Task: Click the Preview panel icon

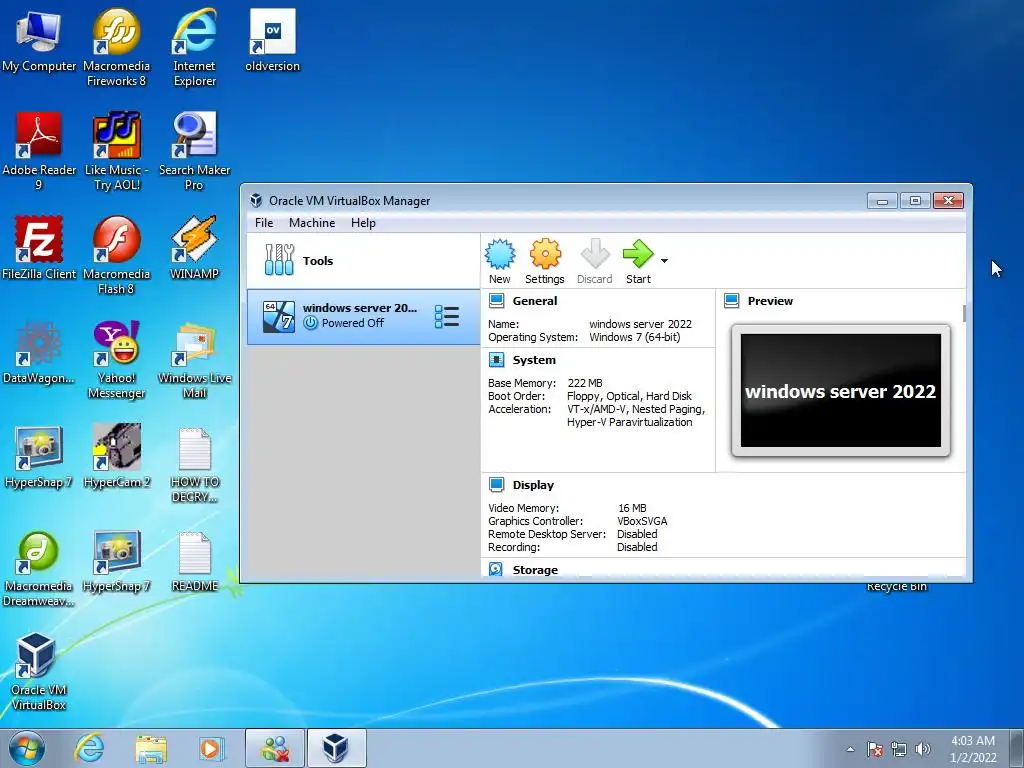Action: pyautogui.click(x=731, y=301)
